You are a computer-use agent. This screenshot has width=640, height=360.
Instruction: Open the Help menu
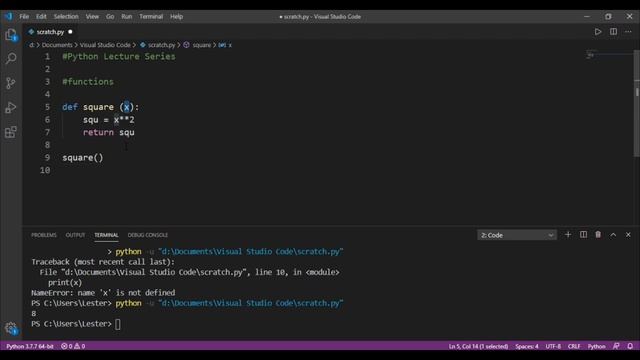[x=176, y=17]
